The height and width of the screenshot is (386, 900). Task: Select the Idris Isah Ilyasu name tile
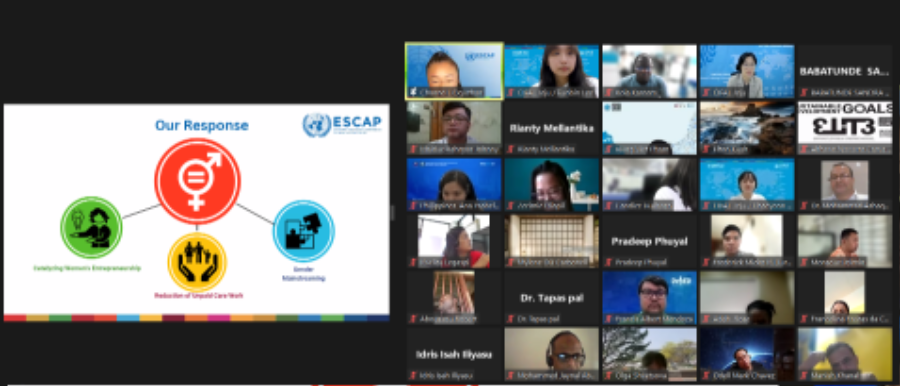point(454,354)
